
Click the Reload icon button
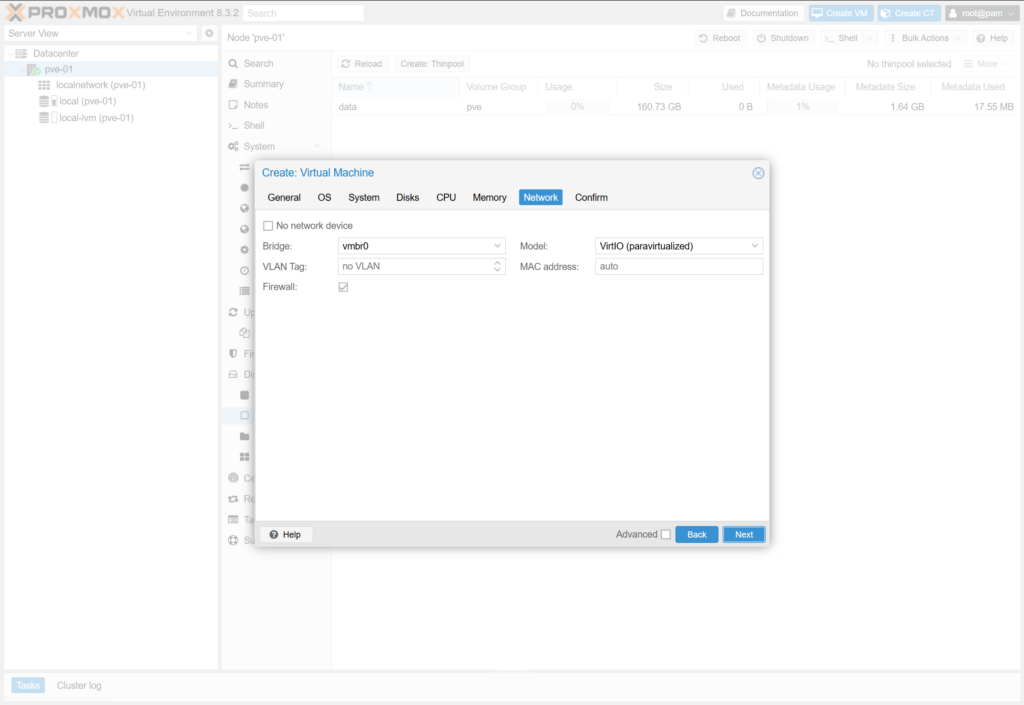pyautogui.click(x=346, y=64)
